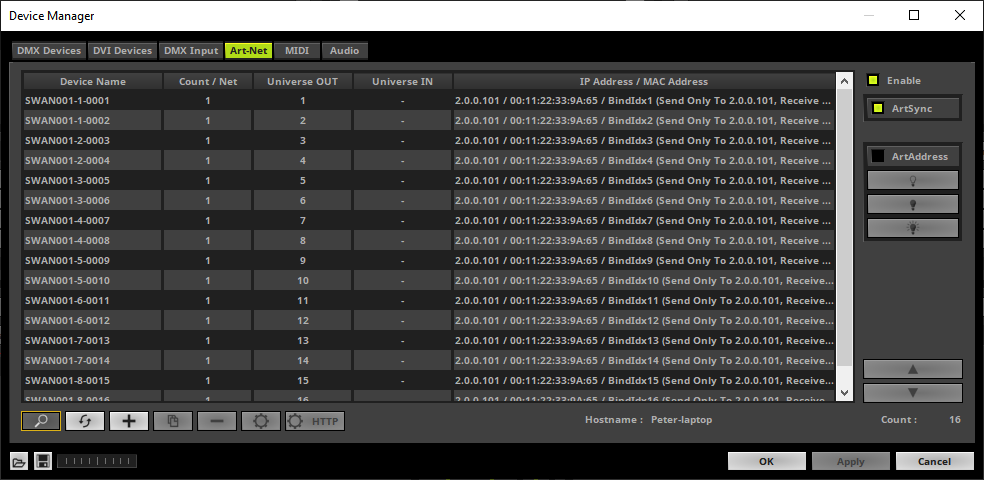Move selected device up with triangle button

coord(912,369)
